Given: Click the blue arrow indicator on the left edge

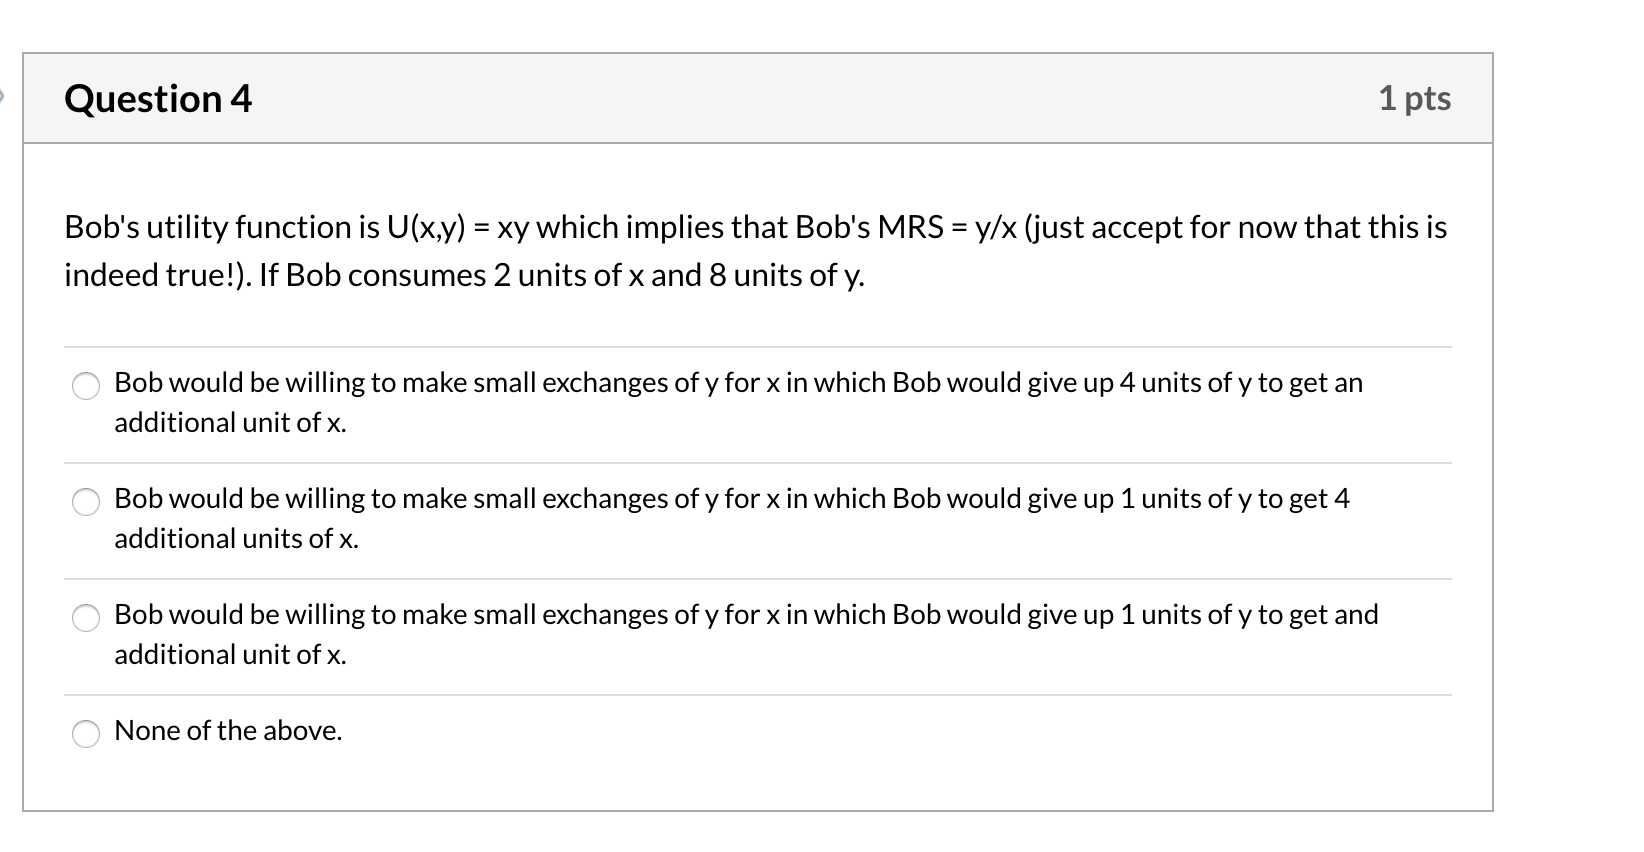Looking at the screenshot, I should pos(4,93).
